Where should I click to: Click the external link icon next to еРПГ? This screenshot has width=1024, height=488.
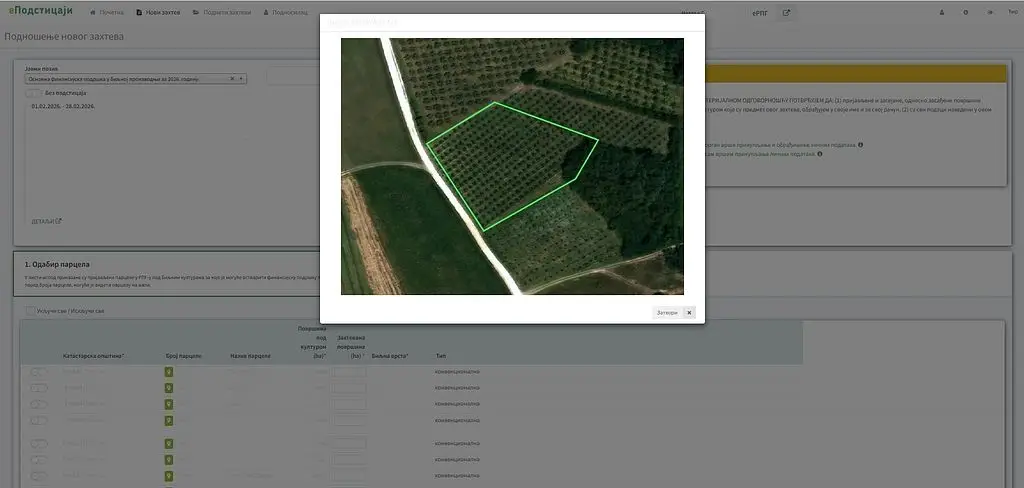pyautogui.click(x=786, y=13)
